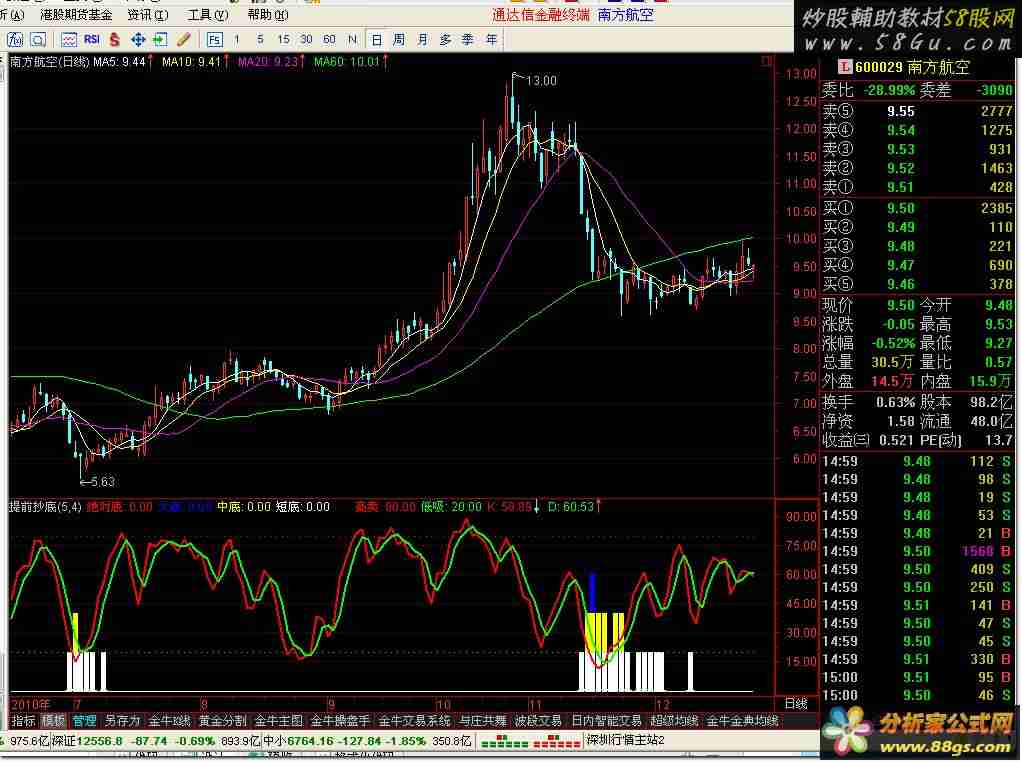Select the quarterly (季) period

point(468,40)
